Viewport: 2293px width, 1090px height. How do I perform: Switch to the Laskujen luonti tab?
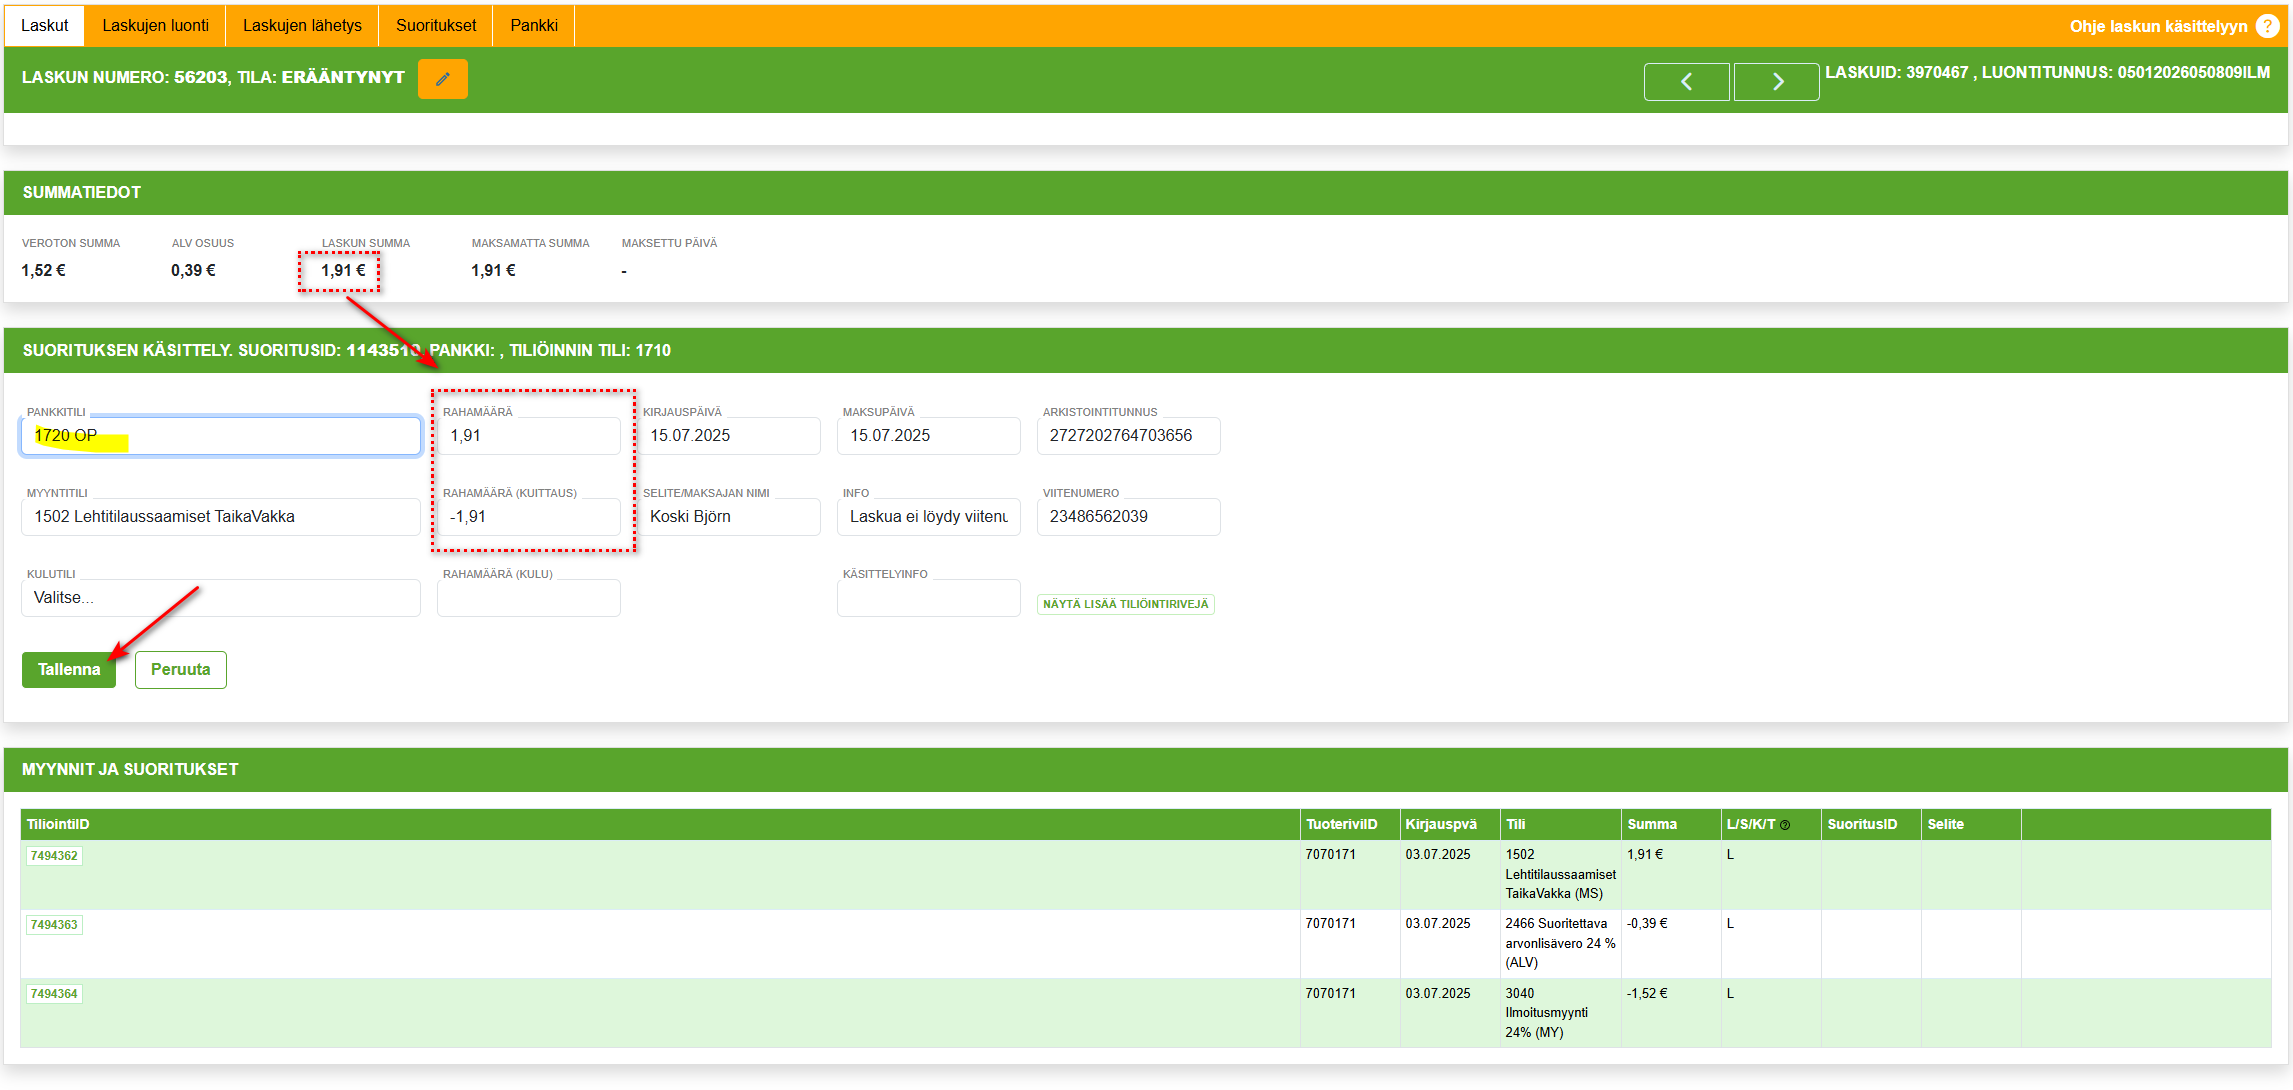click(x=155, y=25)
